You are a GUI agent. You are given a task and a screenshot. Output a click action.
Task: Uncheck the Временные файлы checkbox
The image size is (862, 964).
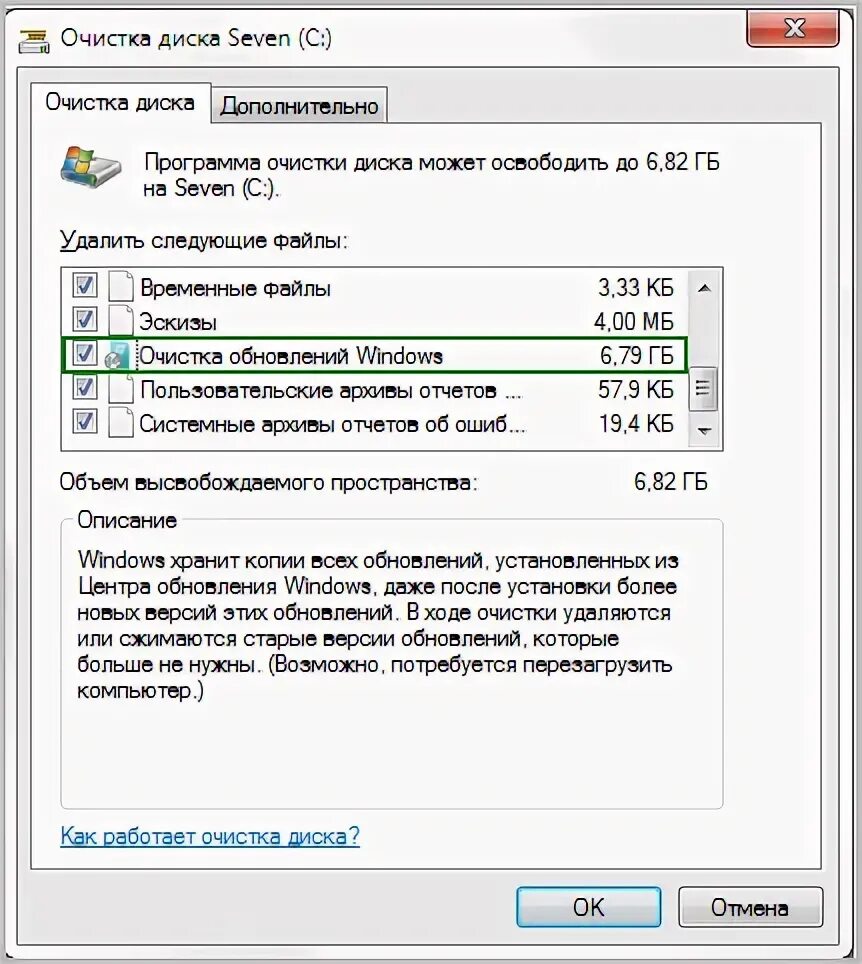point(84,285)
